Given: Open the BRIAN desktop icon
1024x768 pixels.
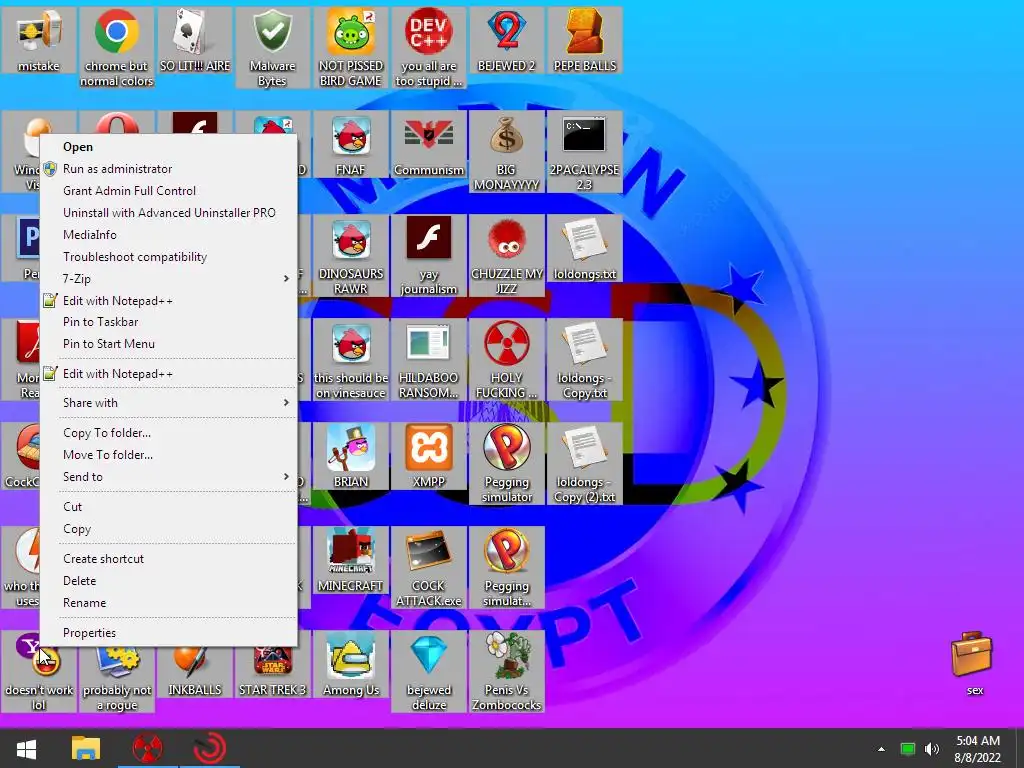Looking at the screenshot, I should tap(351, 456).
